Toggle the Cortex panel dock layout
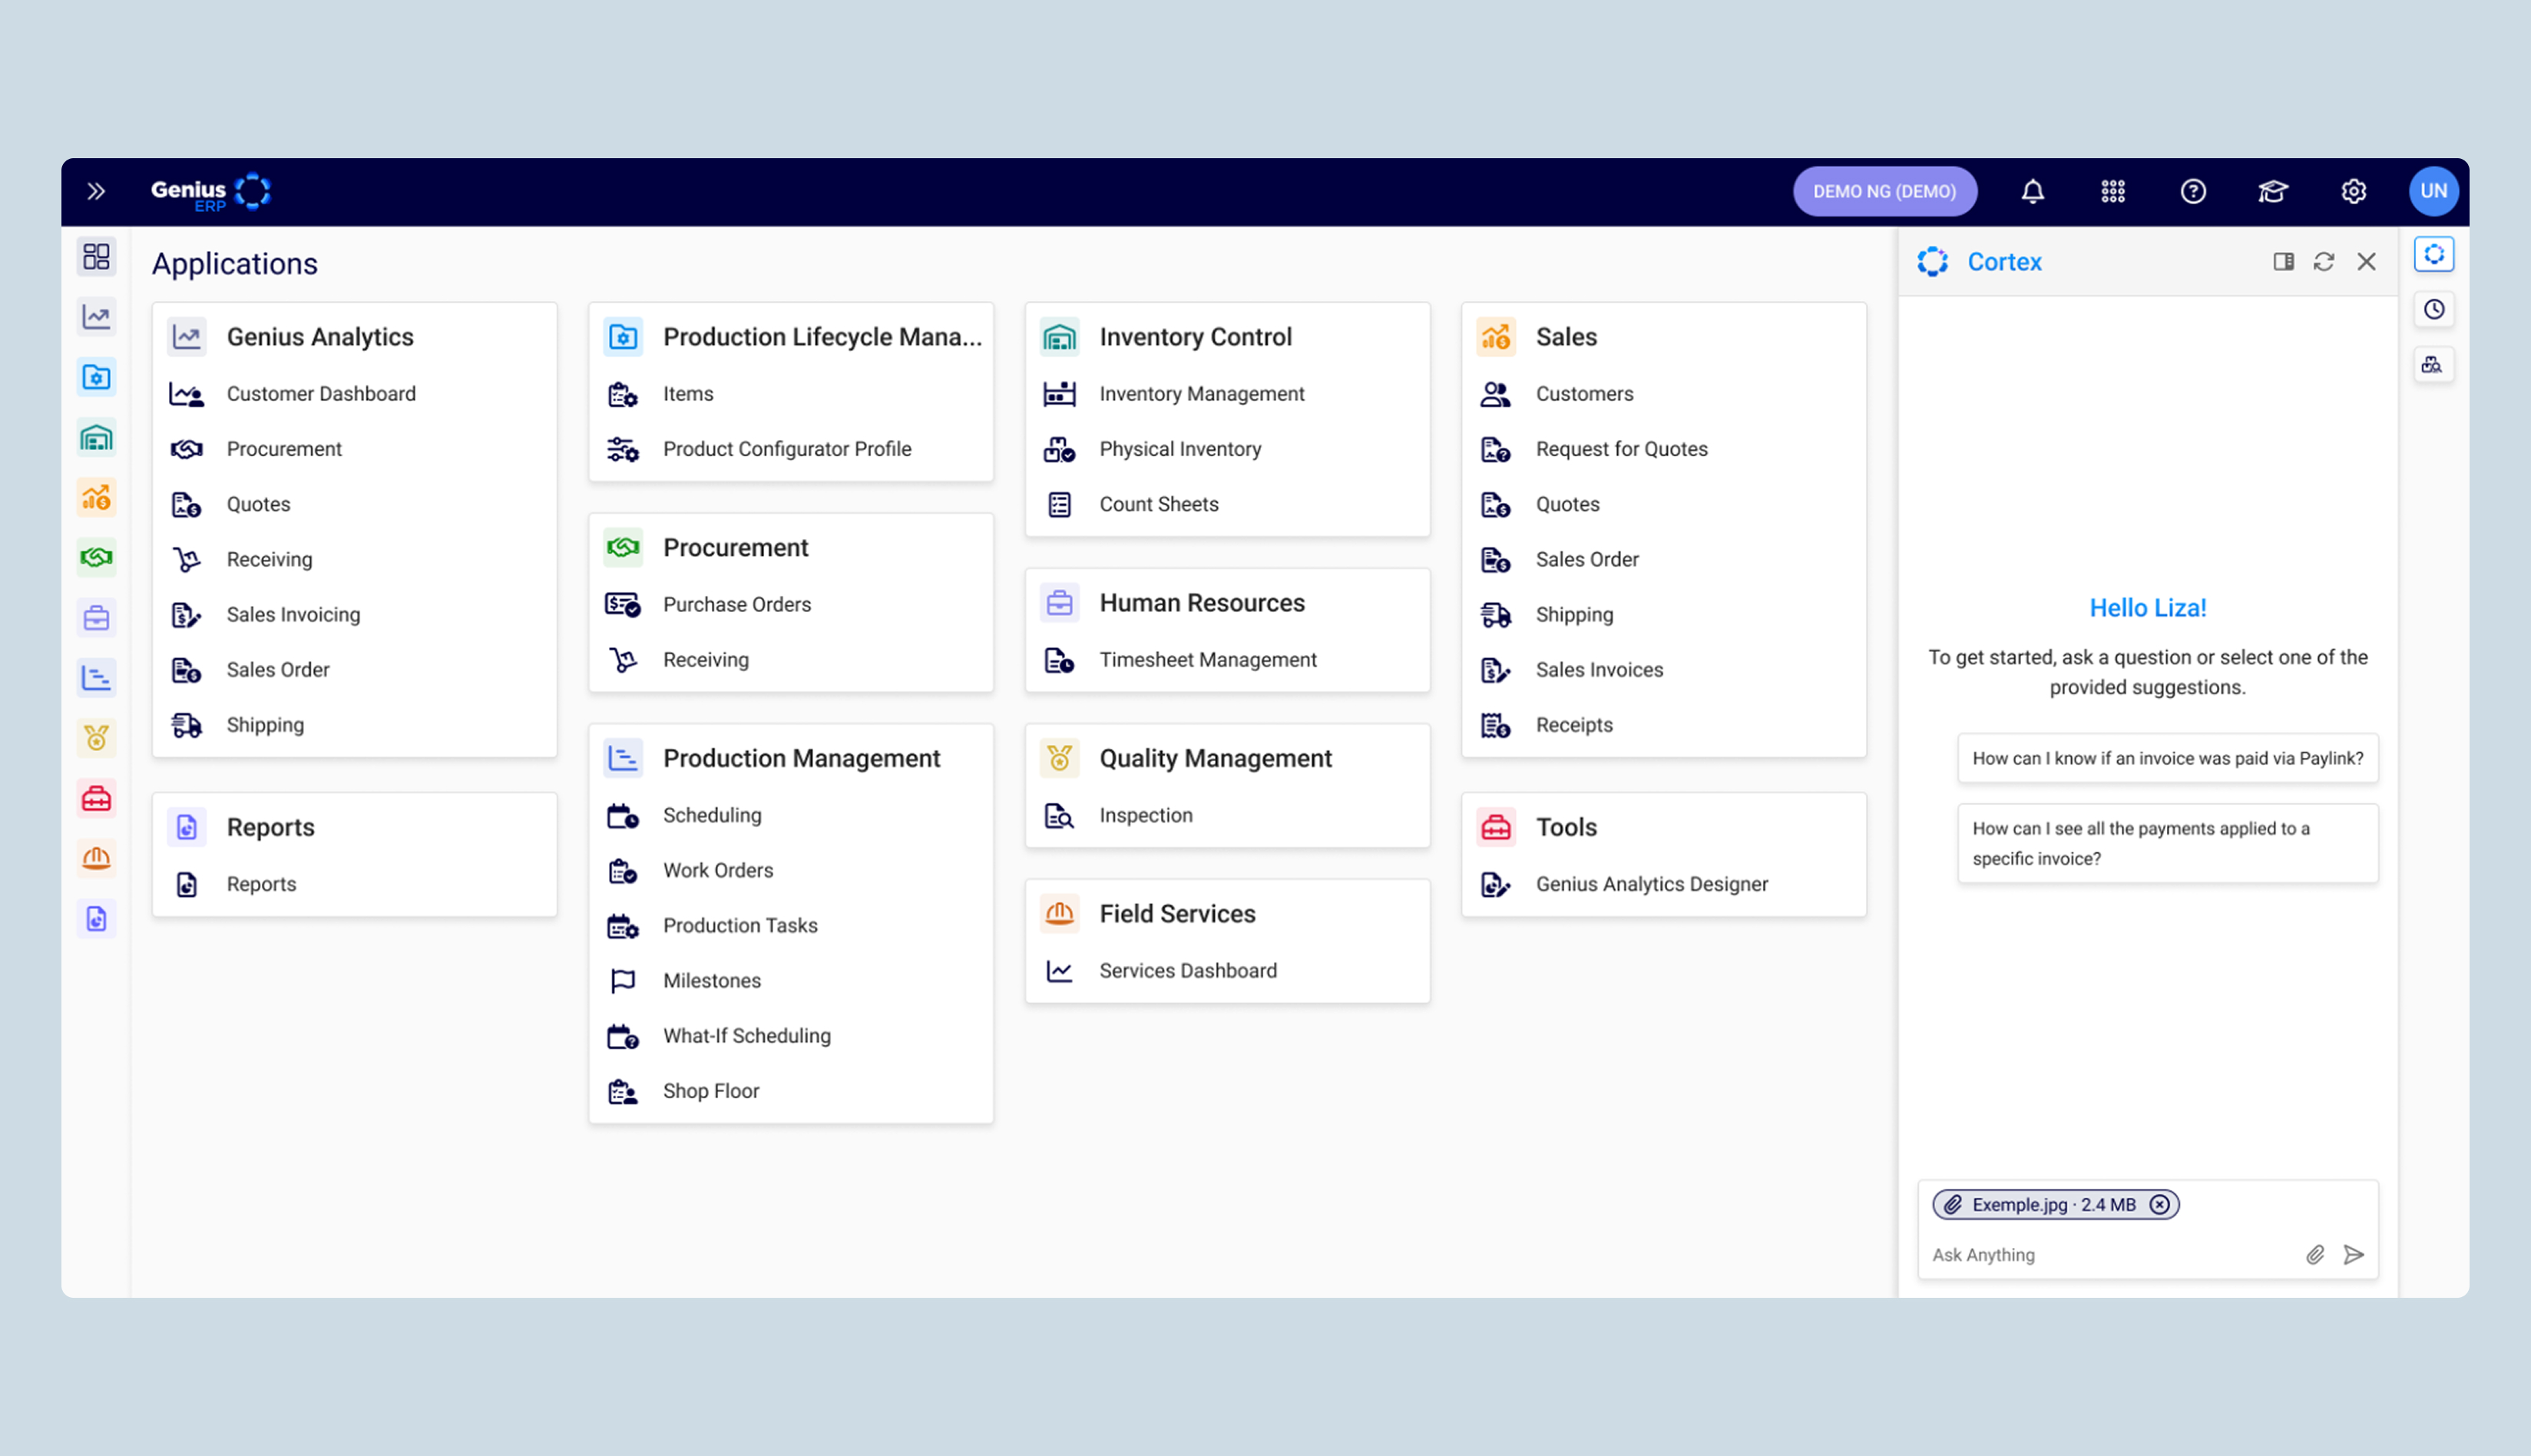The height and width of the screenshot is (1456, 2531). coord(2282,261)
